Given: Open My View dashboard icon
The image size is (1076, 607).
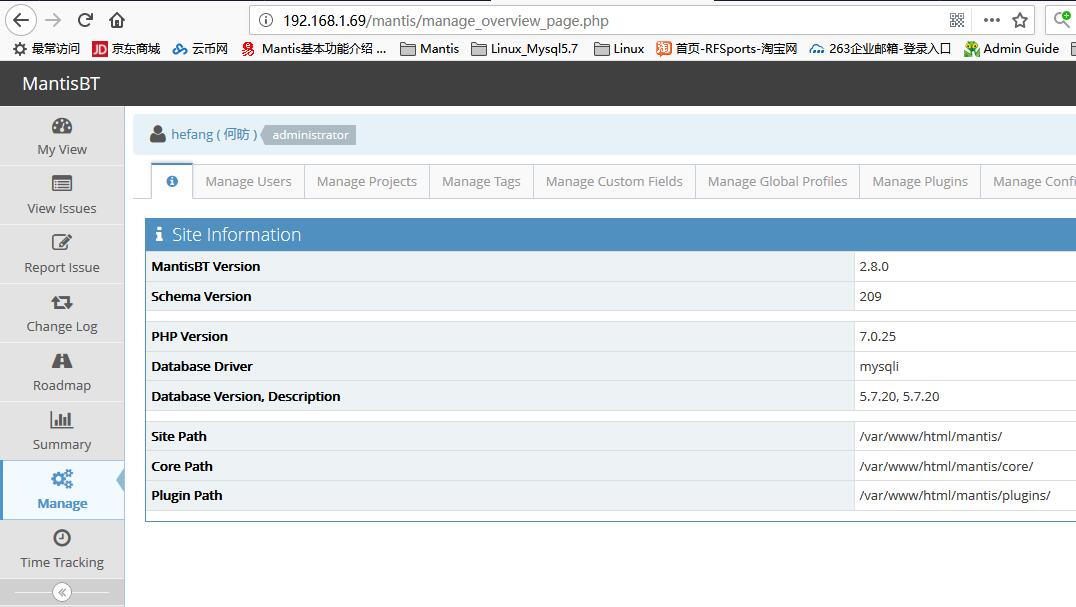Looking at the screenshot, I should click(62, 126).
